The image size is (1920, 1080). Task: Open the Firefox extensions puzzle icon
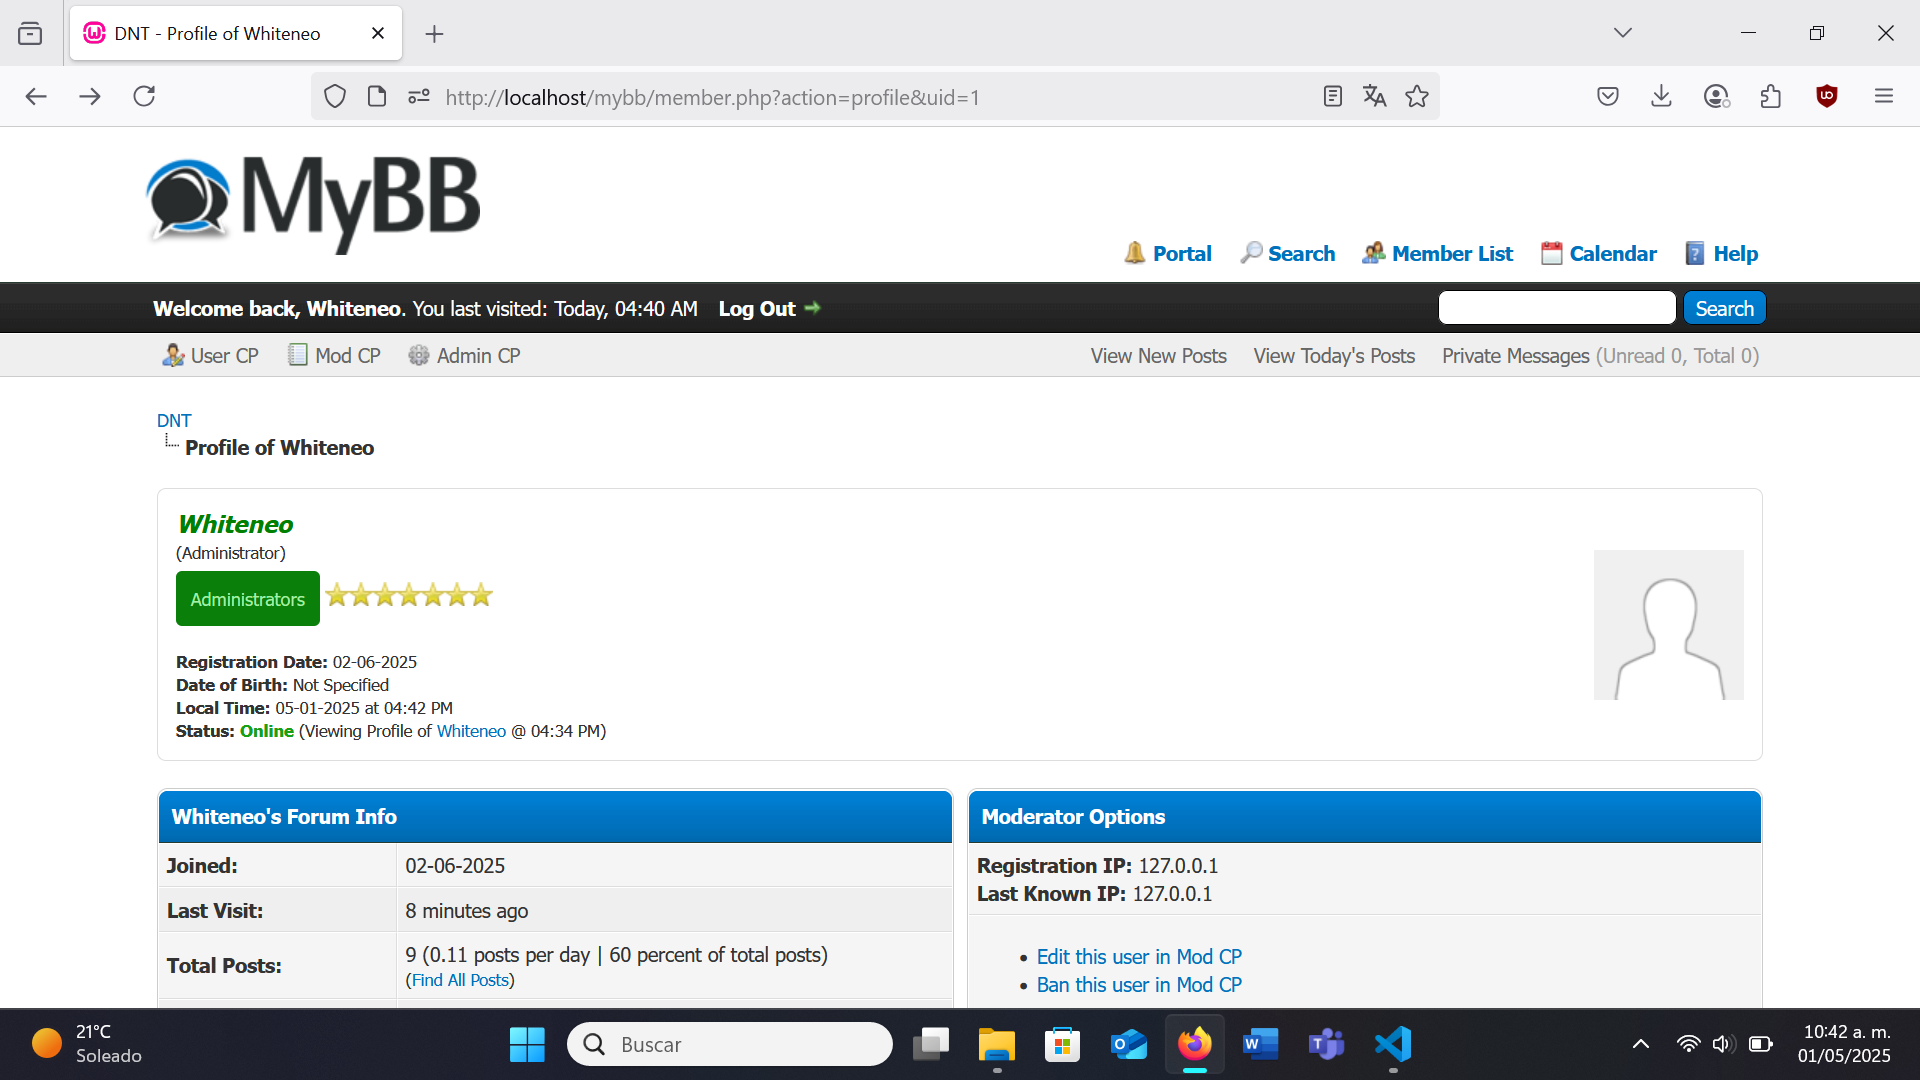click(1770, 96)
